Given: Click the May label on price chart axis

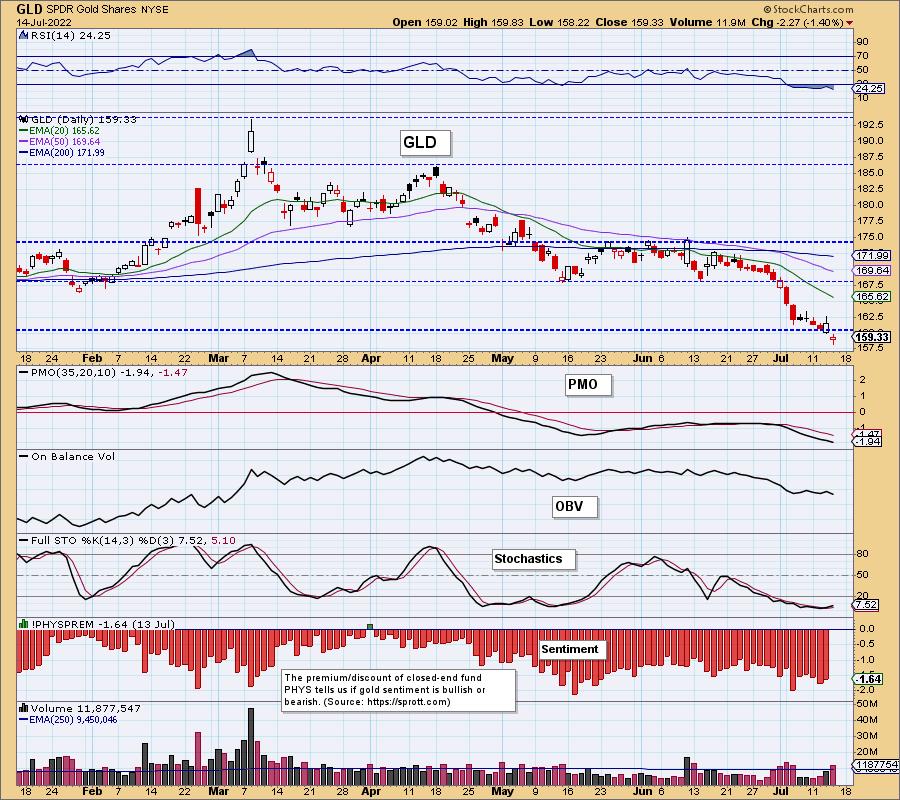Looking at the screenshot, I should (x=503, y=358).
